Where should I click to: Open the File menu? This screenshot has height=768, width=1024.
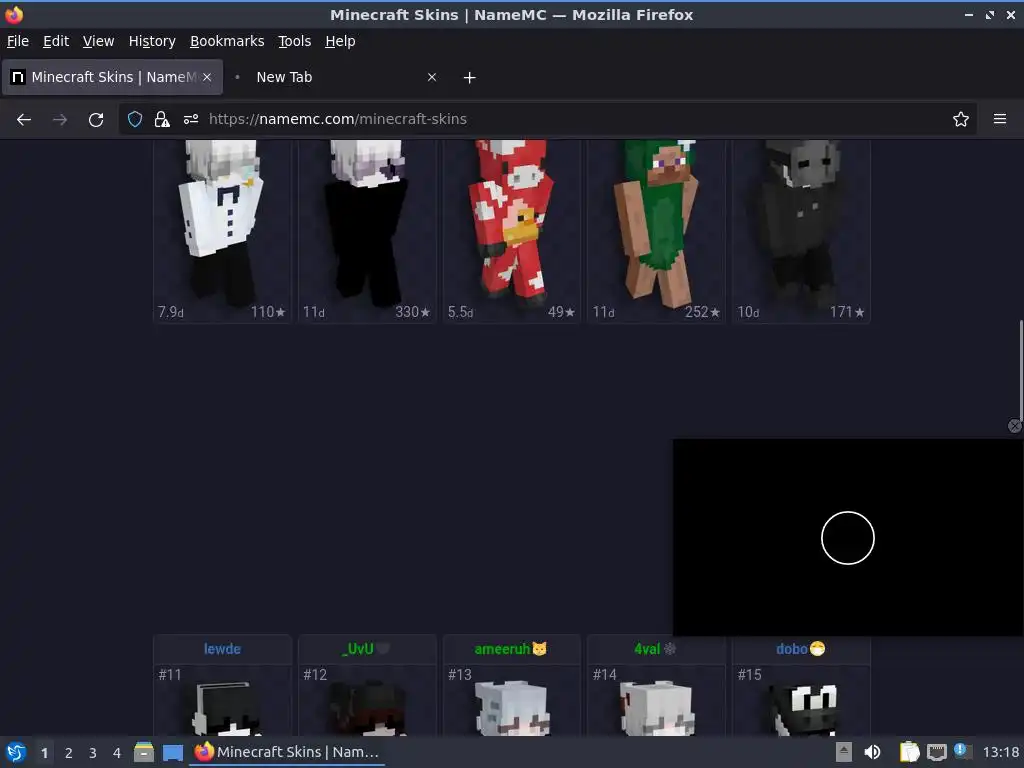[x=18, y=41]
